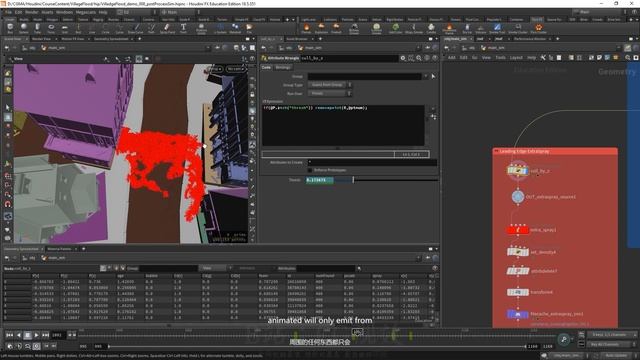
Task: Click the expression editor expand icon beside VEXpression
Action: point(433,117)
